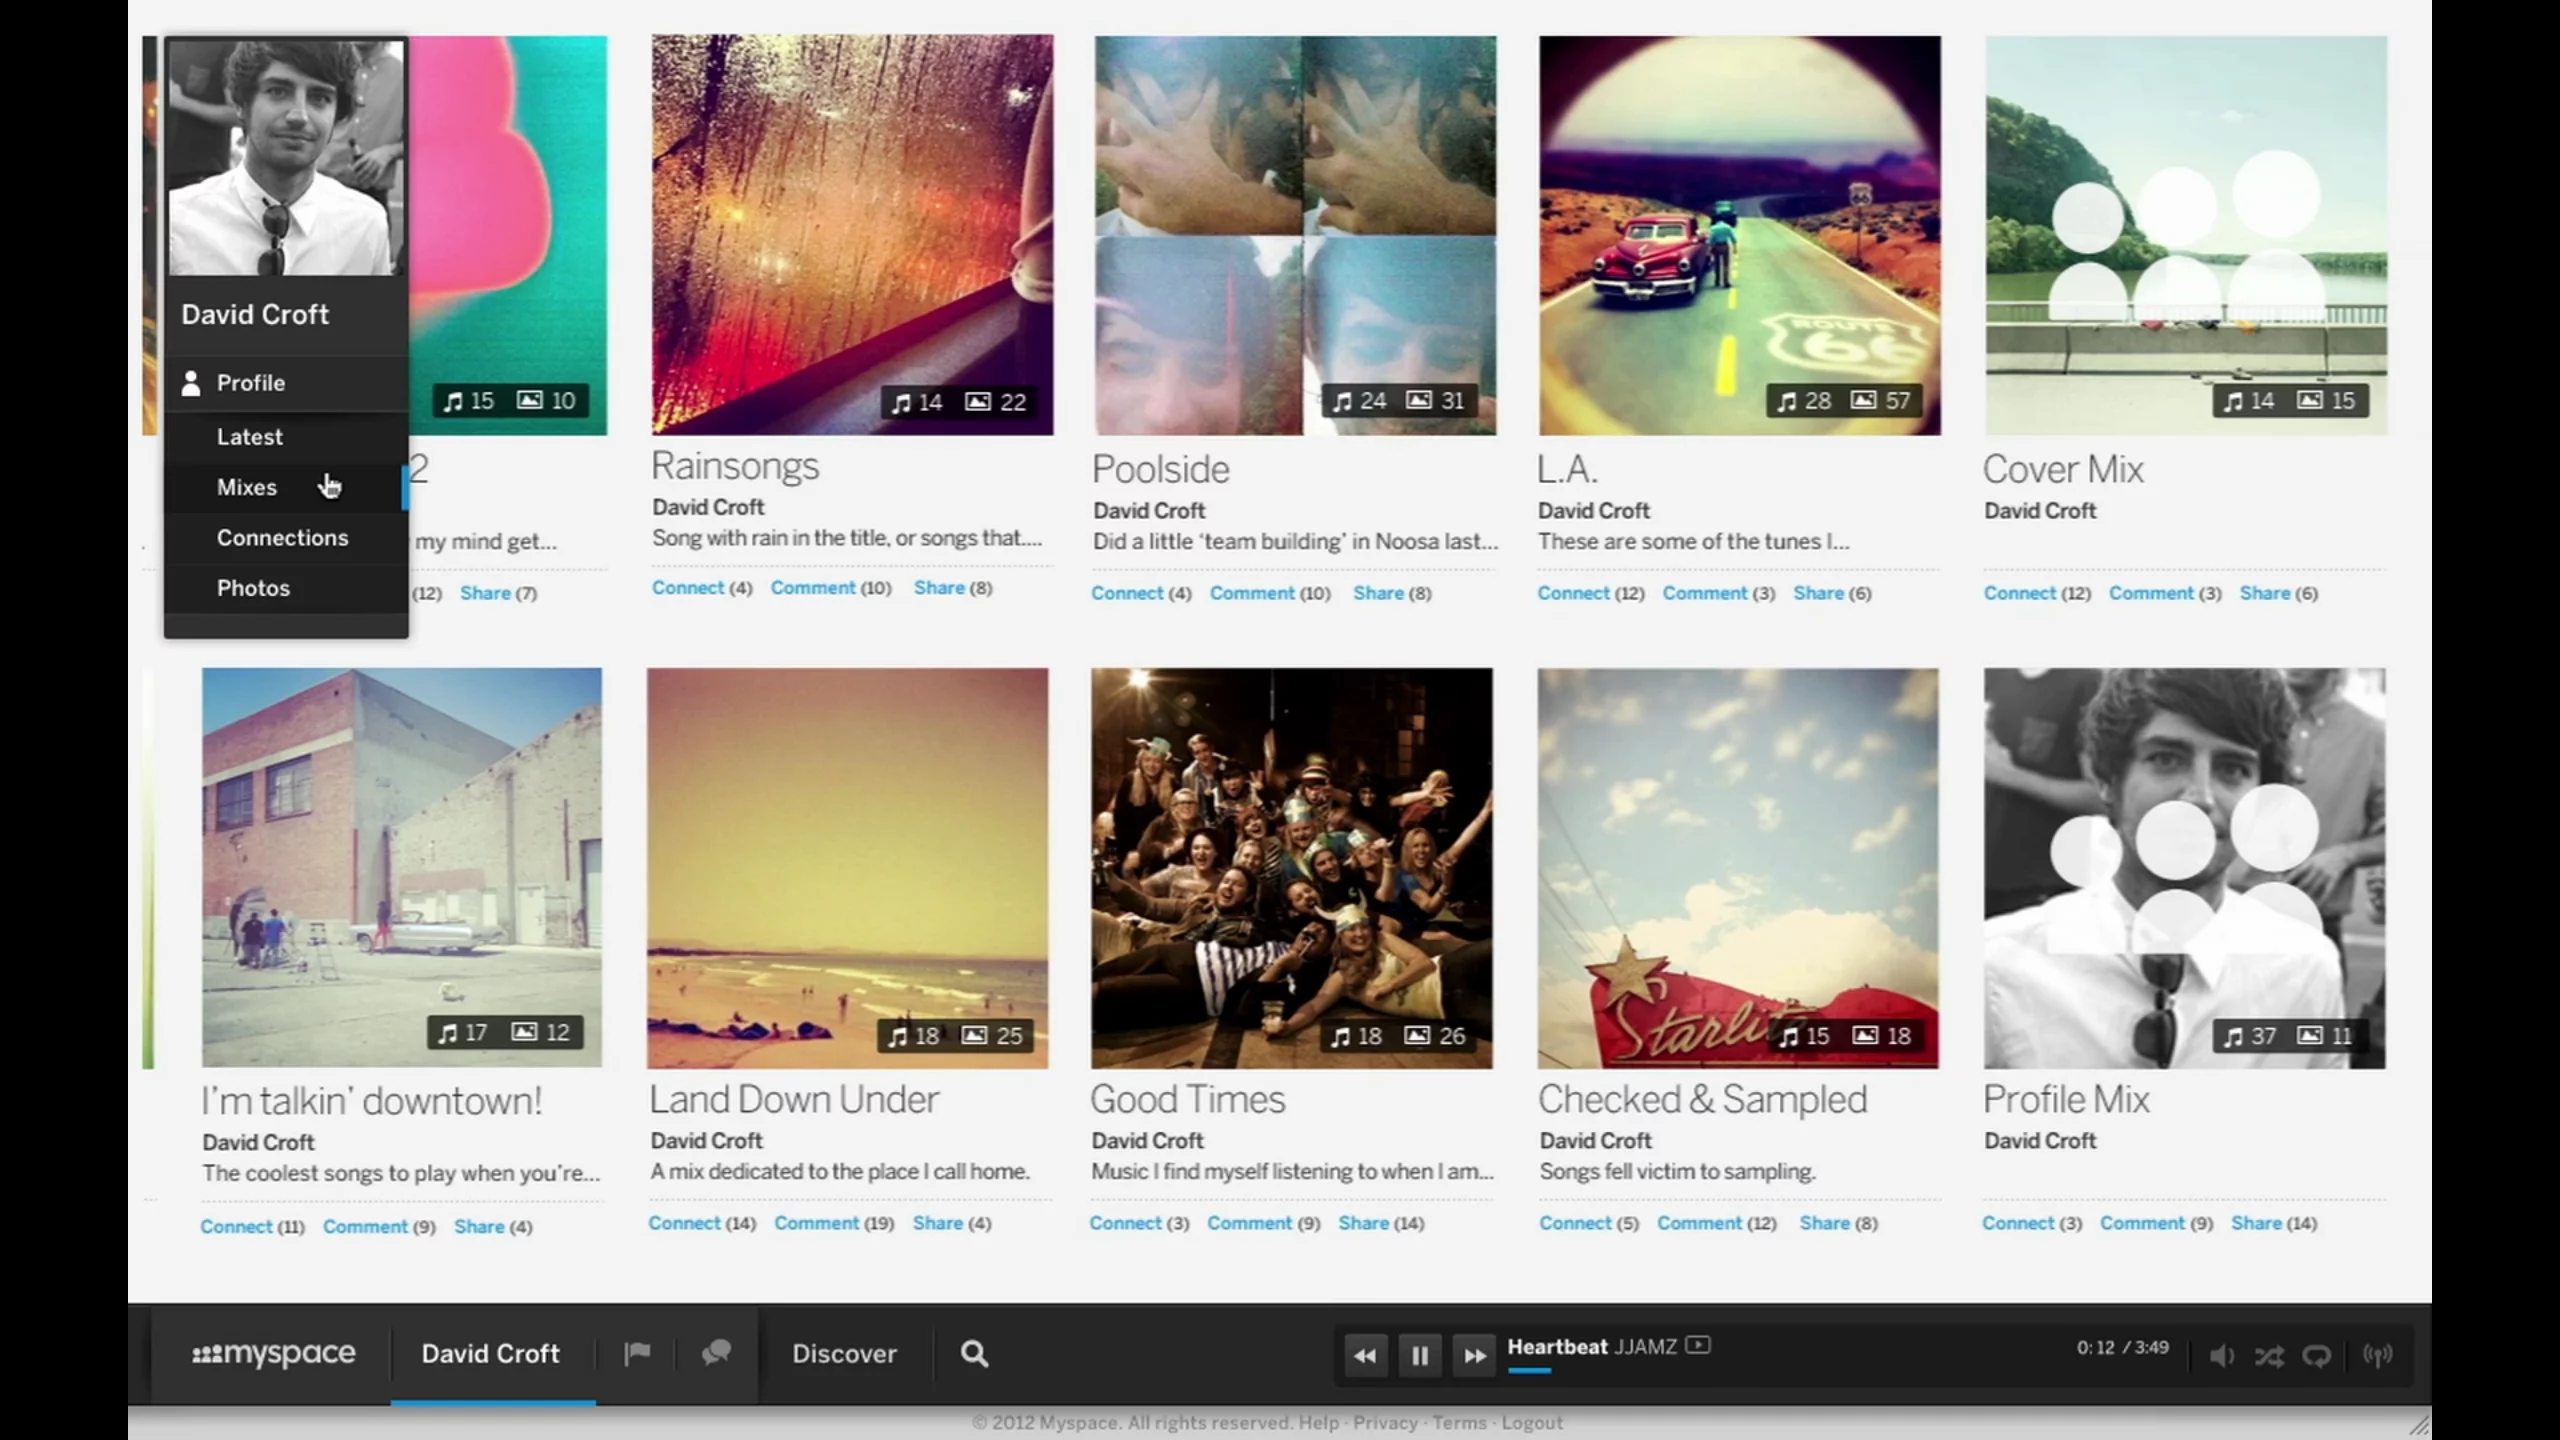Open search with the magnifier icon

click(x=973, y=1354)
